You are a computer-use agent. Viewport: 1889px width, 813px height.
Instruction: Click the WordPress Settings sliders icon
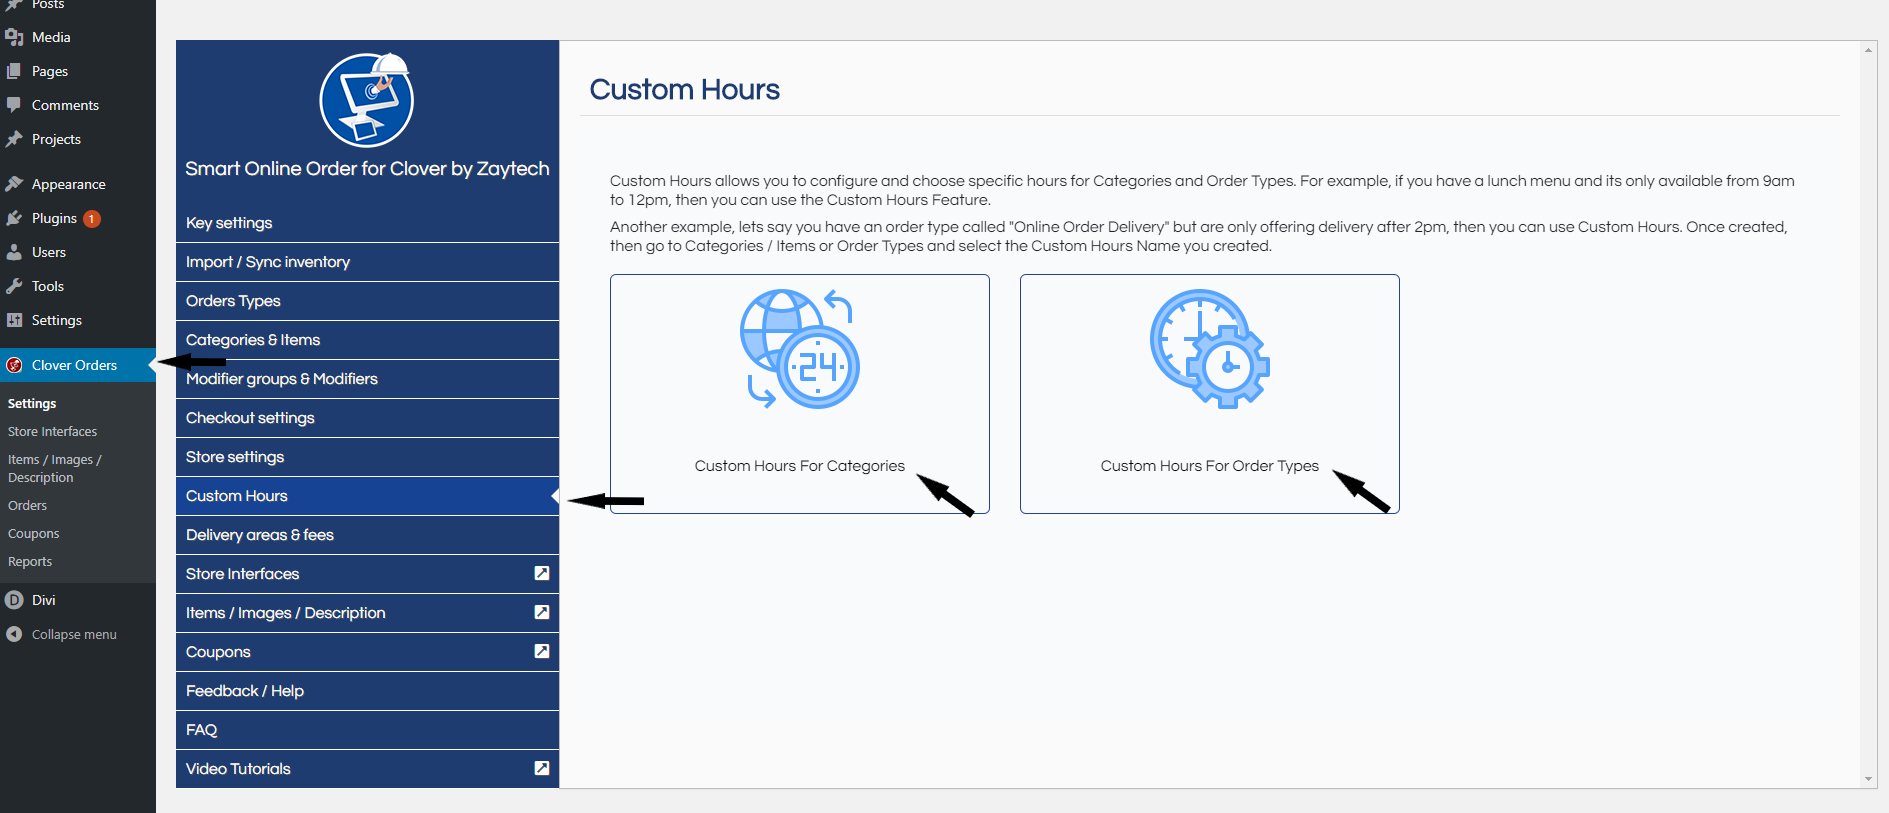(x=14, y=320)
